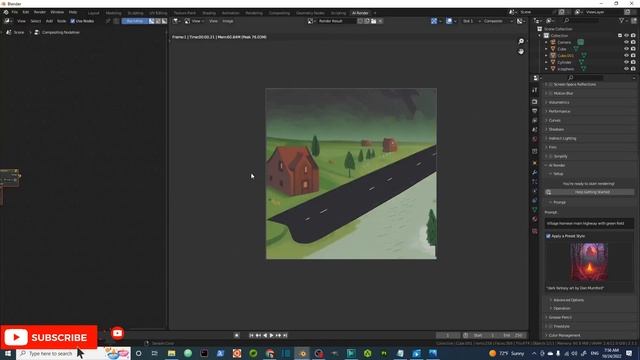Open the View Layer properties tab
The image size is (640, 360).
pos(535,120)
